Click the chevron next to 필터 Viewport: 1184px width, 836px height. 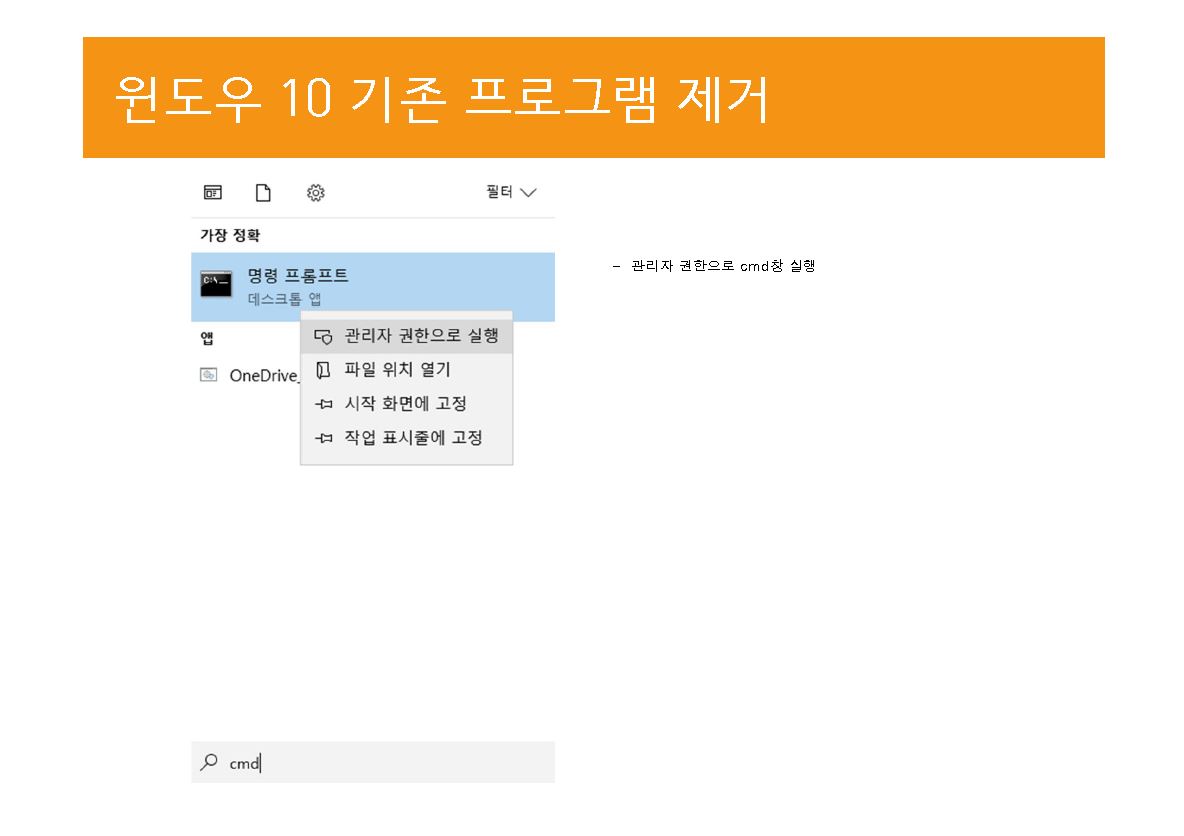tap(529, 193)
